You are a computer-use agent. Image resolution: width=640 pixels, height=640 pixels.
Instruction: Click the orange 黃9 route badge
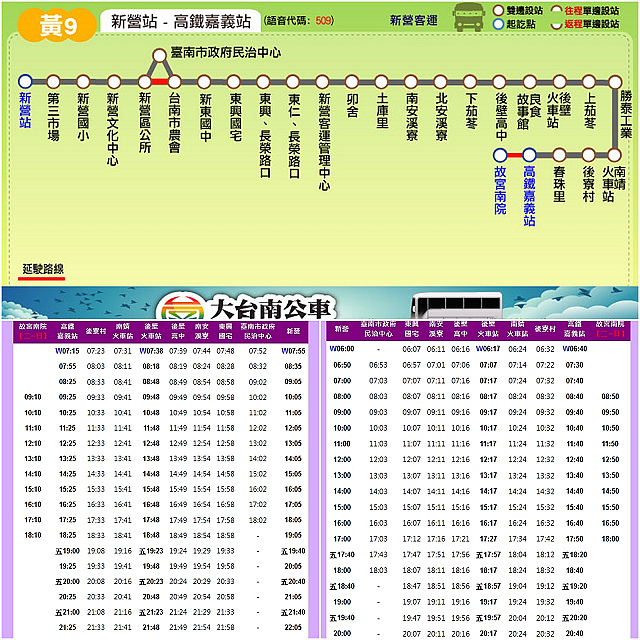[58, 25]
